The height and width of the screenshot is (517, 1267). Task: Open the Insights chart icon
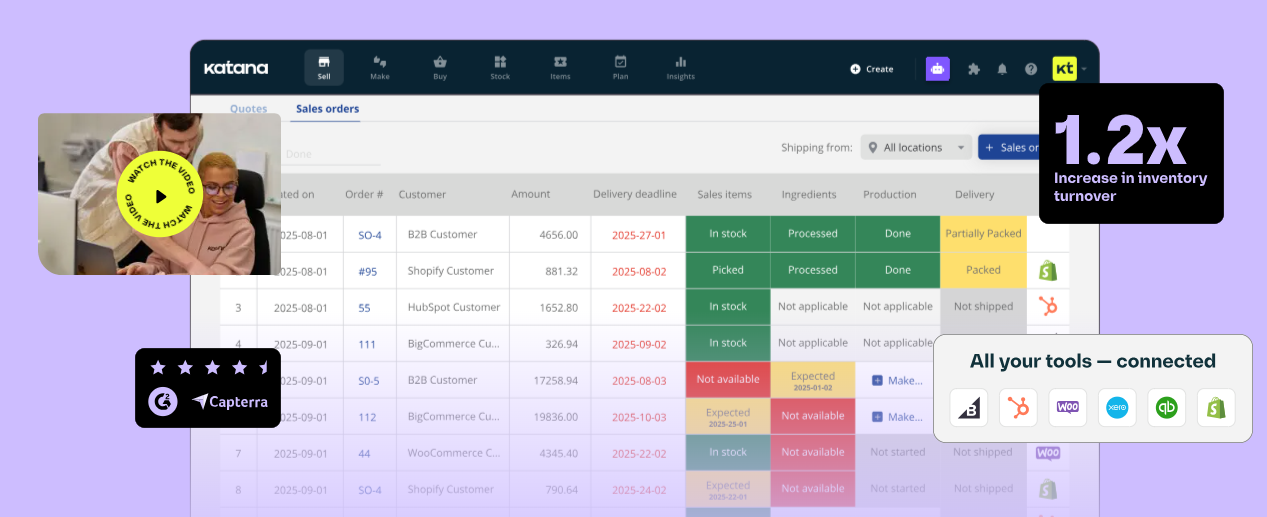[680, 67]
